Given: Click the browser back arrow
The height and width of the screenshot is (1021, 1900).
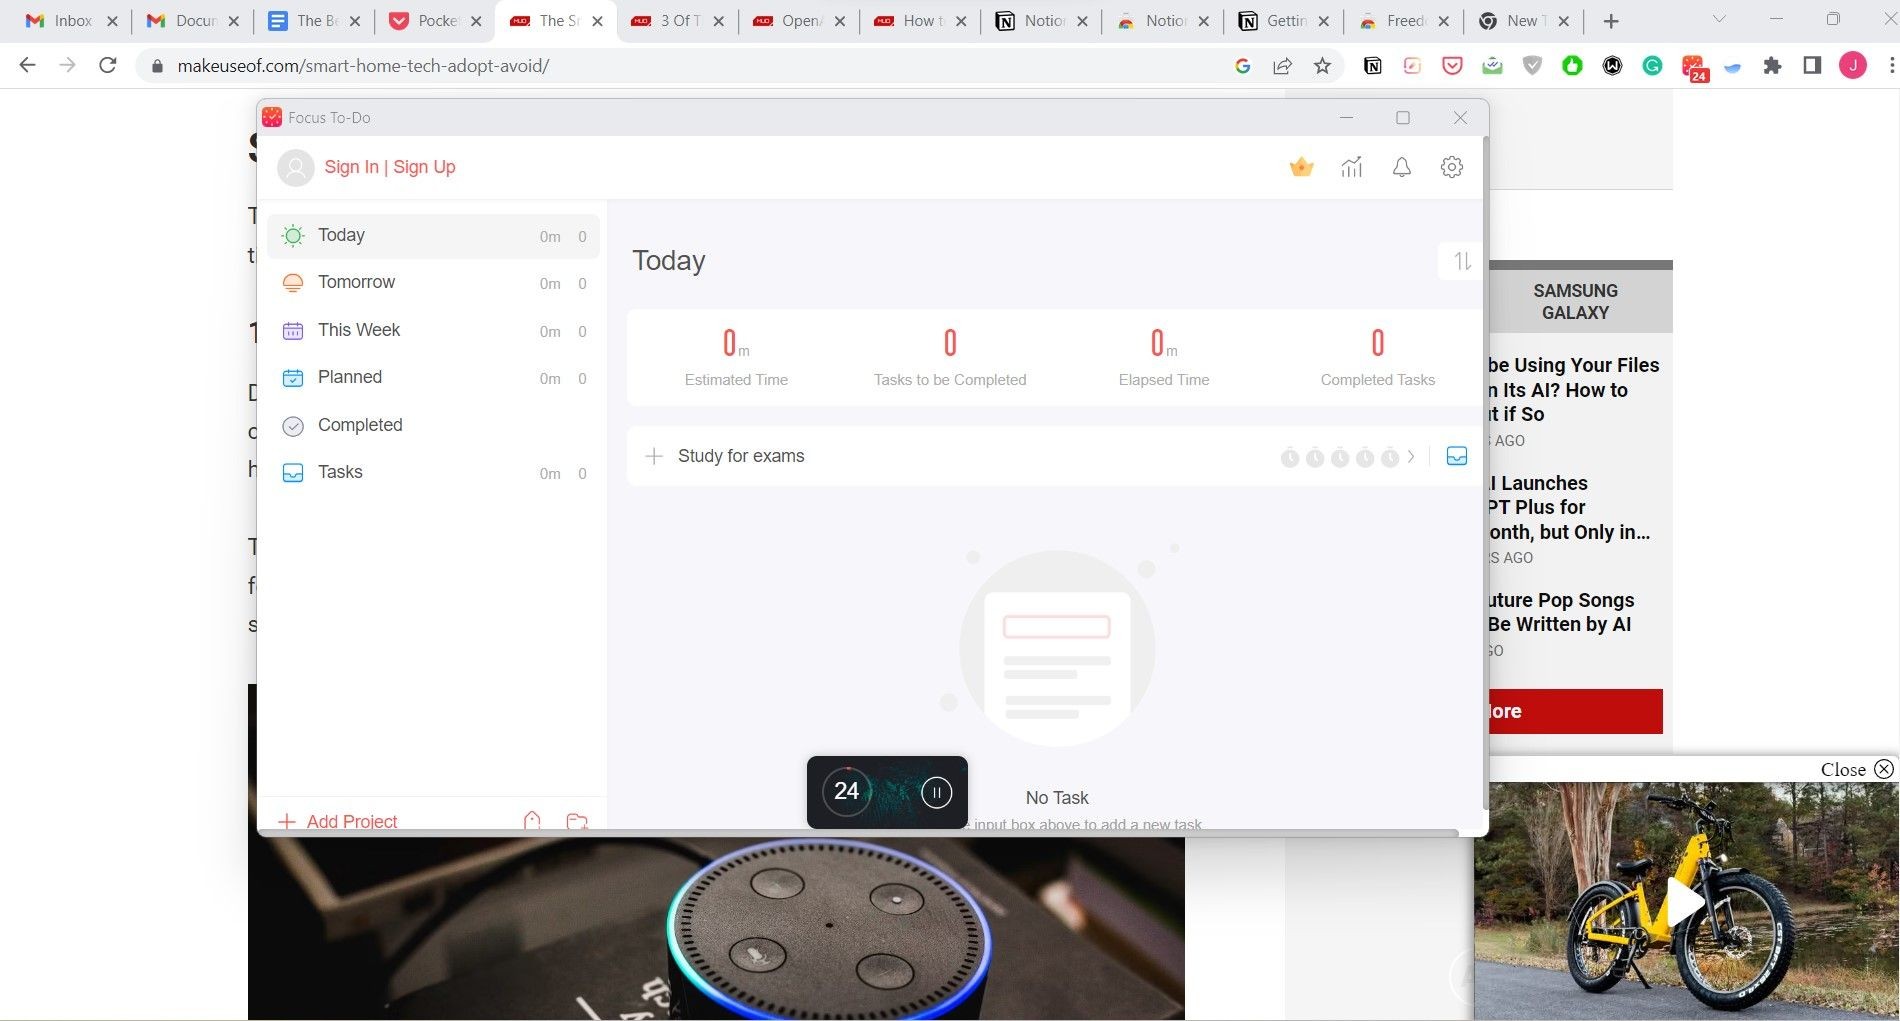Looking at the screenshot, I should point(27,65).
